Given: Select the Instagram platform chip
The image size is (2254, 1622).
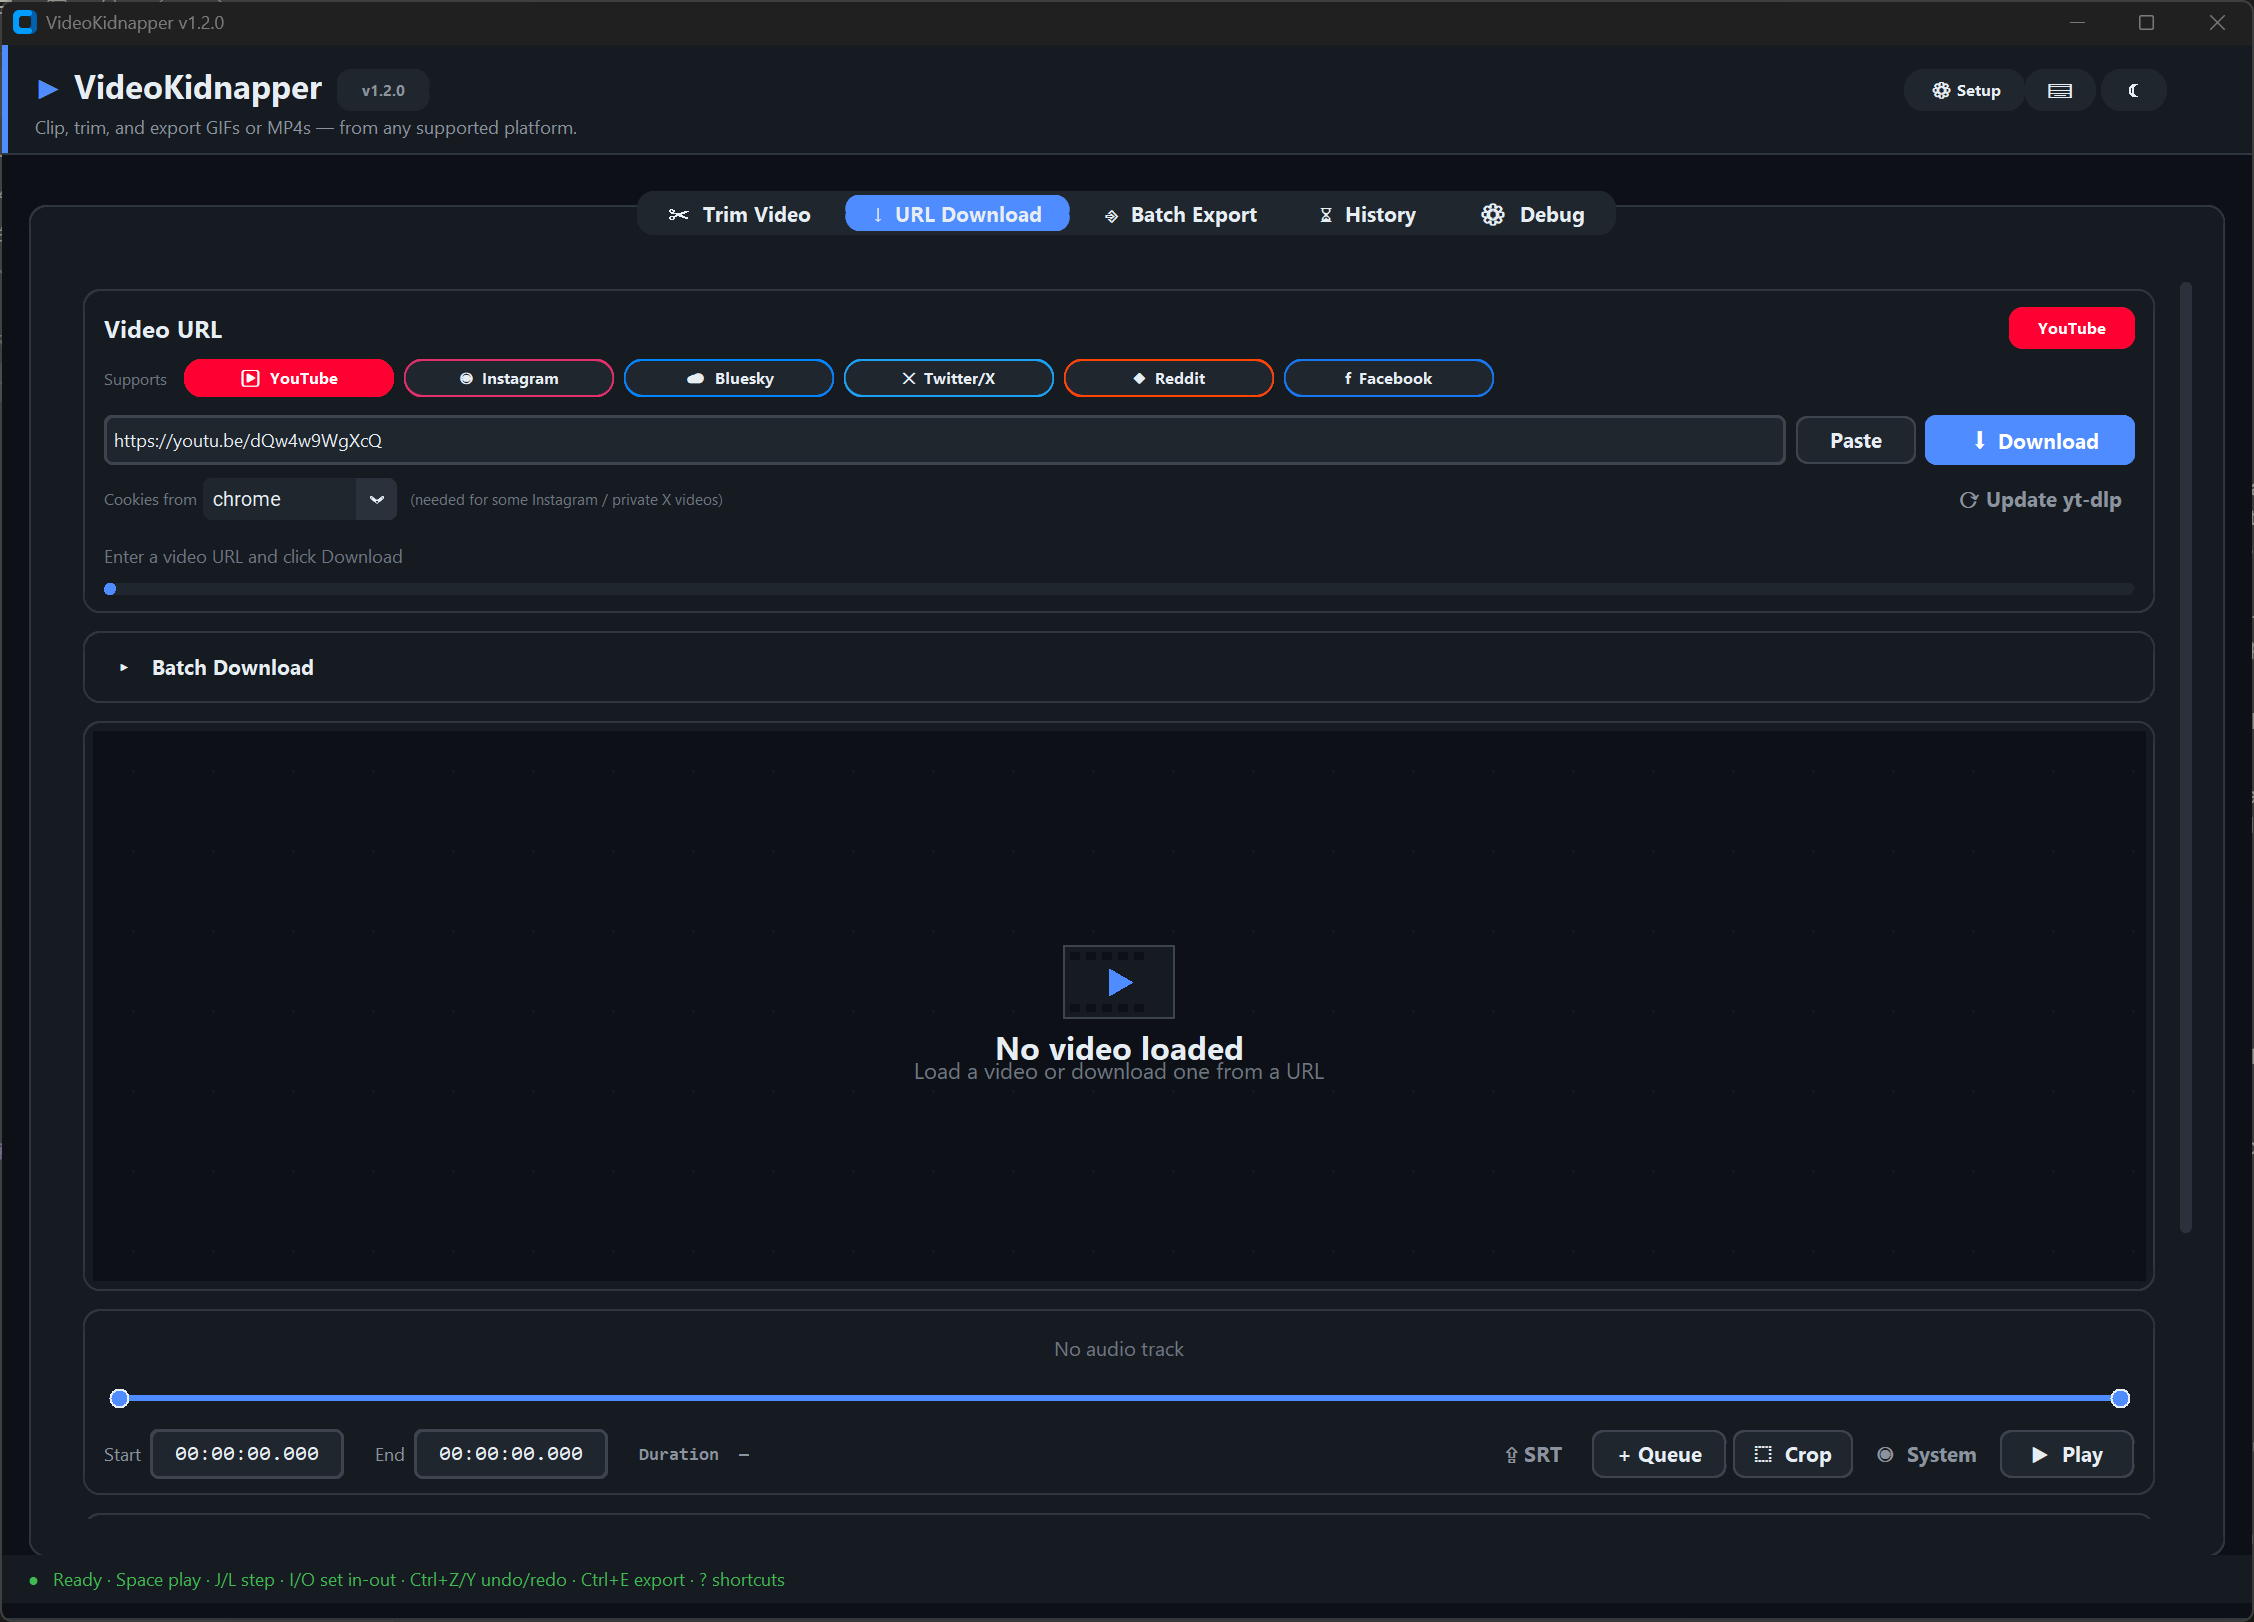Looking at the screenshot, I should [x=509, y=378].
